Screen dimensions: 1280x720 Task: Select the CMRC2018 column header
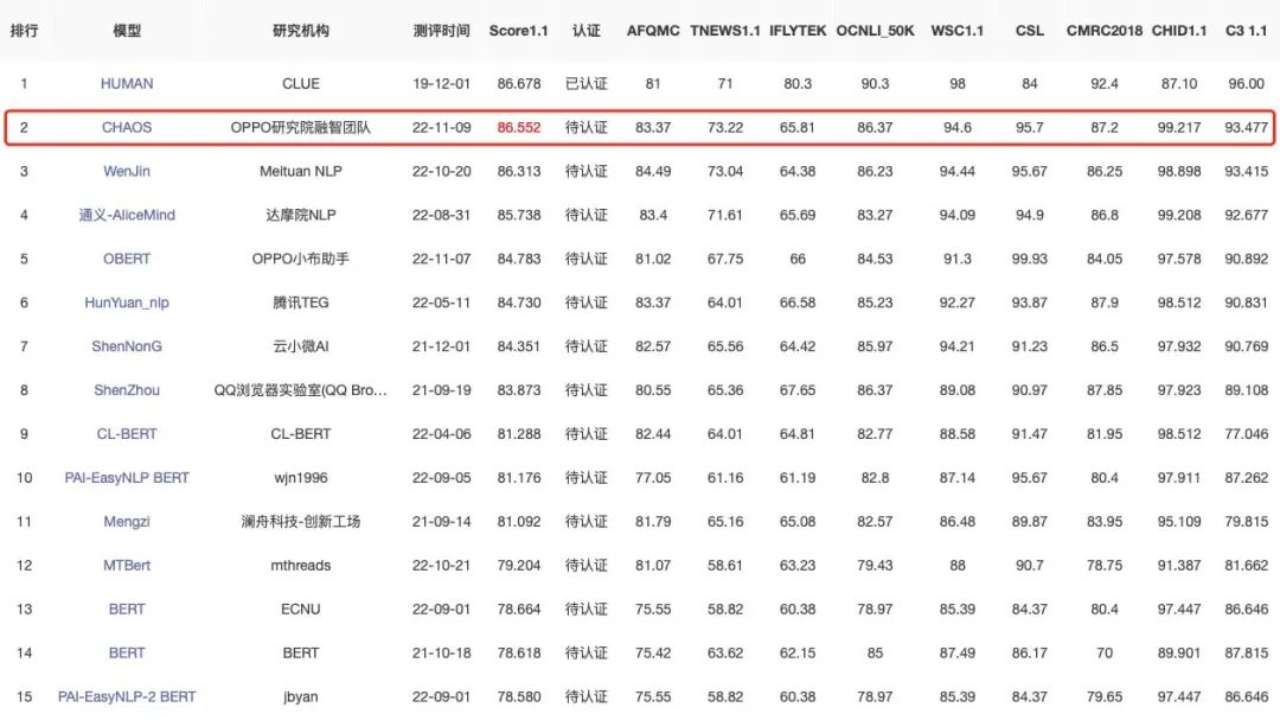[x=1104, y=31]
